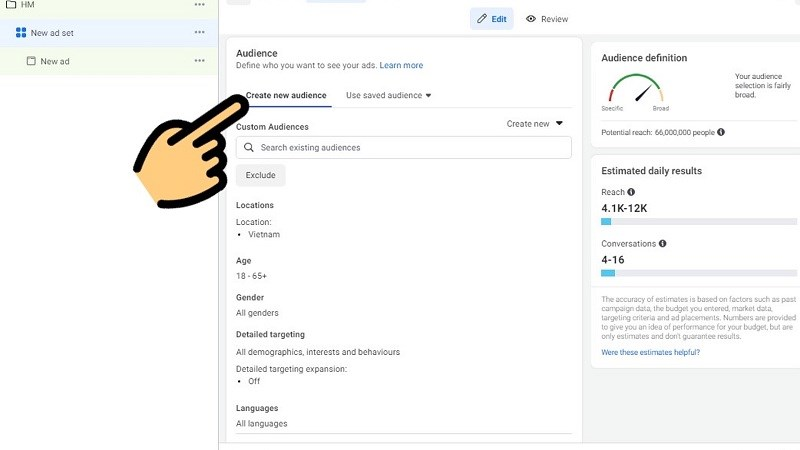This screenshot has height=450, width=800.
Task: Click the audience definition gauge
Action: click(x=636, y=88)
